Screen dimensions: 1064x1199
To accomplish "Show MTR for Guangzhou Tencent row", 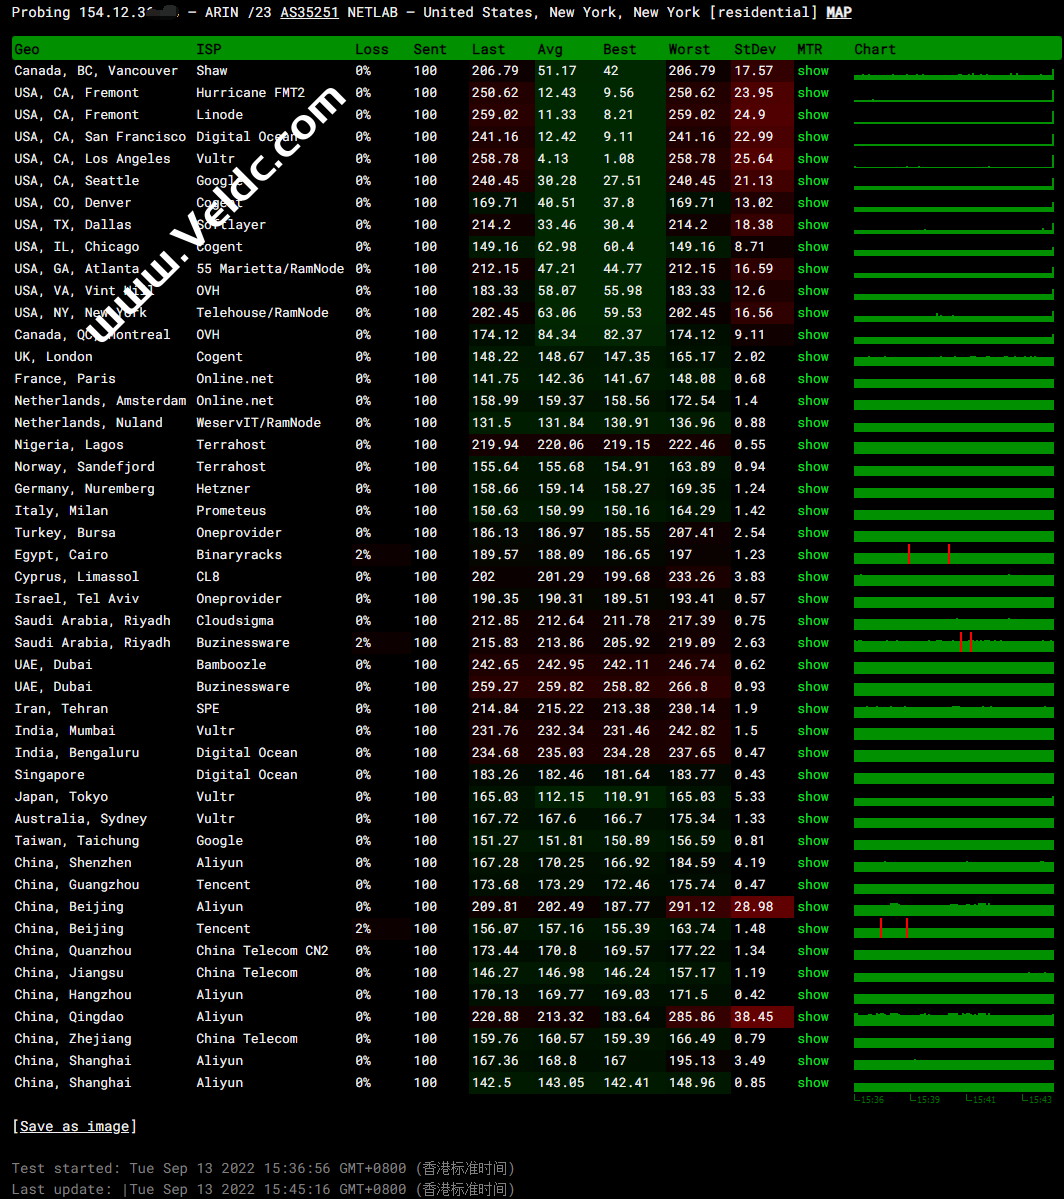I will tap(812, 885).
